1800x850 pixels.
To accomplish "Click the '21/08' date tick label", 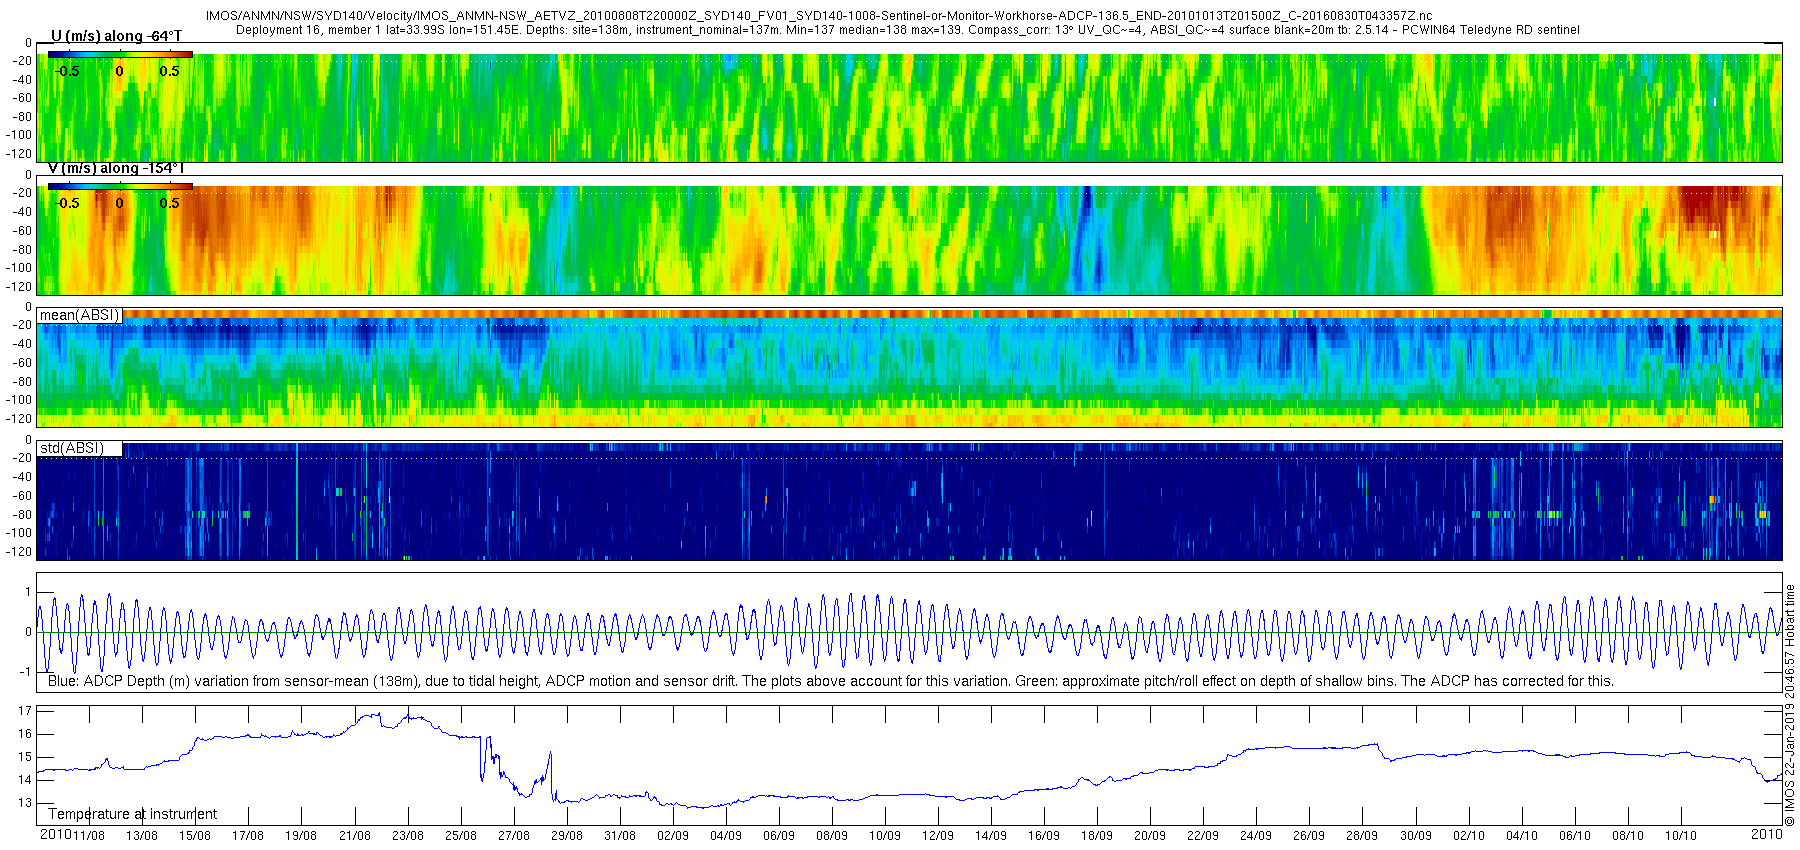I will 354,836.
